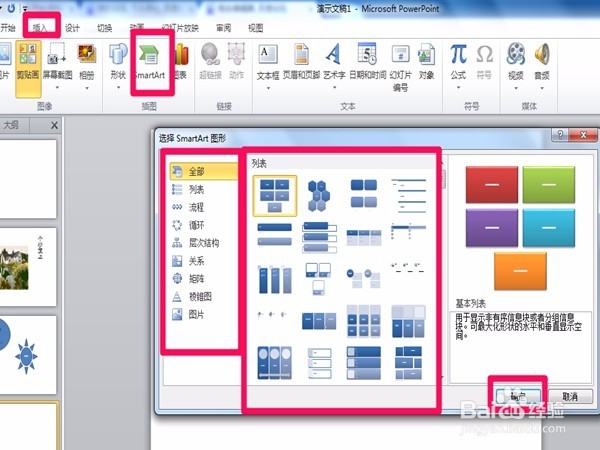Switch to the 设计 ribbon tab
Image resolution: width=600 pixels, height=450 pixels.
[x=72, y=28]
